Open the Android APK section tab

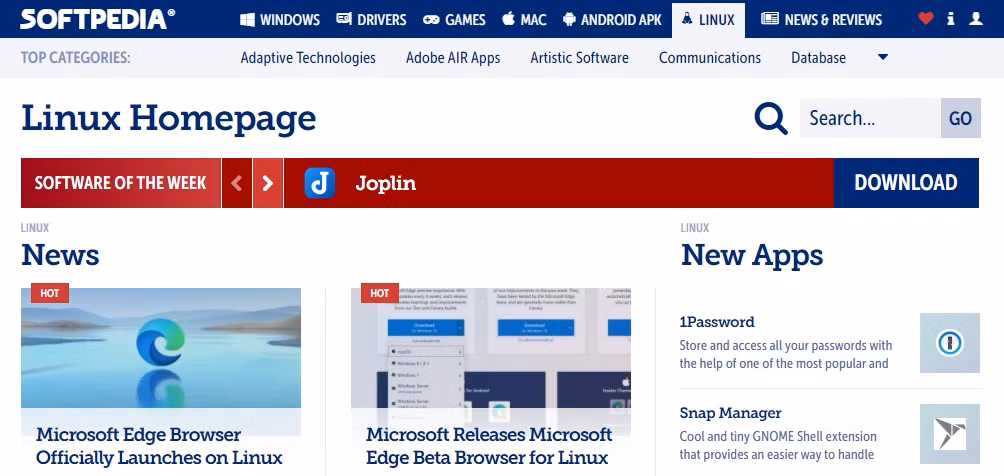click(x=612, y=20)
